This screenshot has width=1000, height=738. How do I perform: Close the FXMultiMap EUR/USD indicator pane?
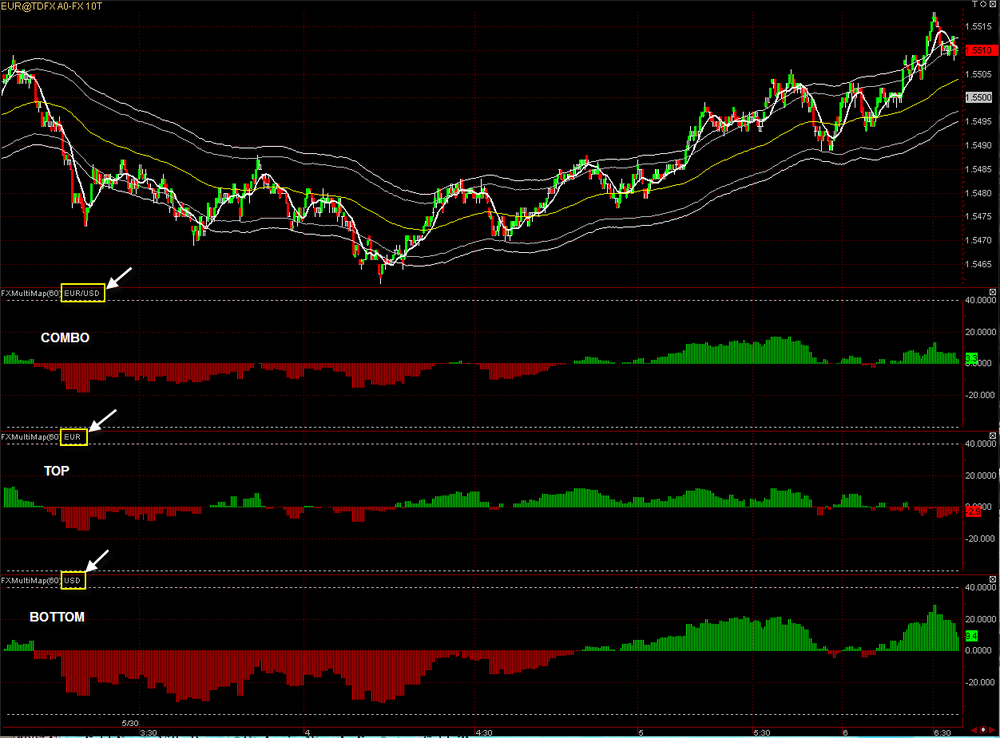pos(992,292)
